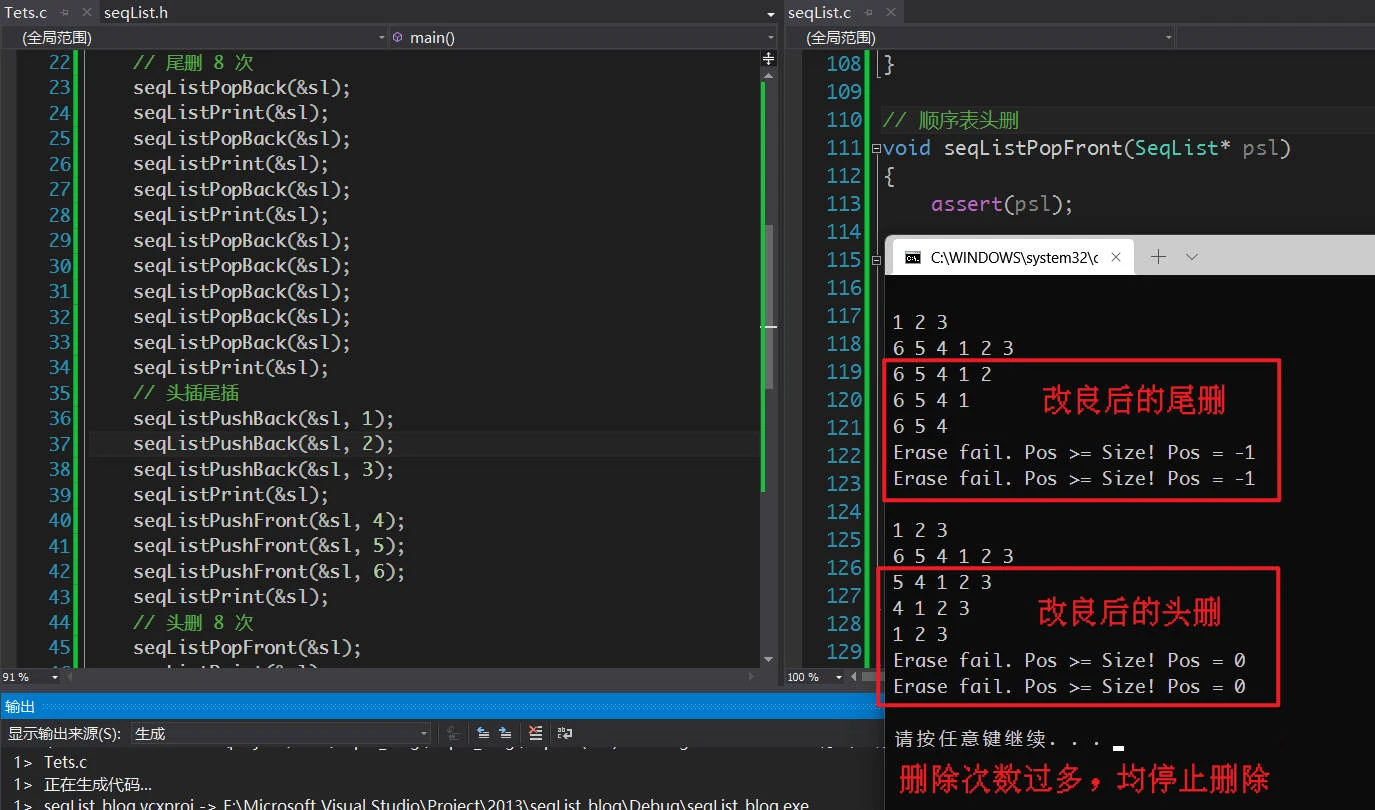Screen dimensions: 1375x810
Task: Click line 43 seqListPrint(&sl);
Action: click(231, 596)
